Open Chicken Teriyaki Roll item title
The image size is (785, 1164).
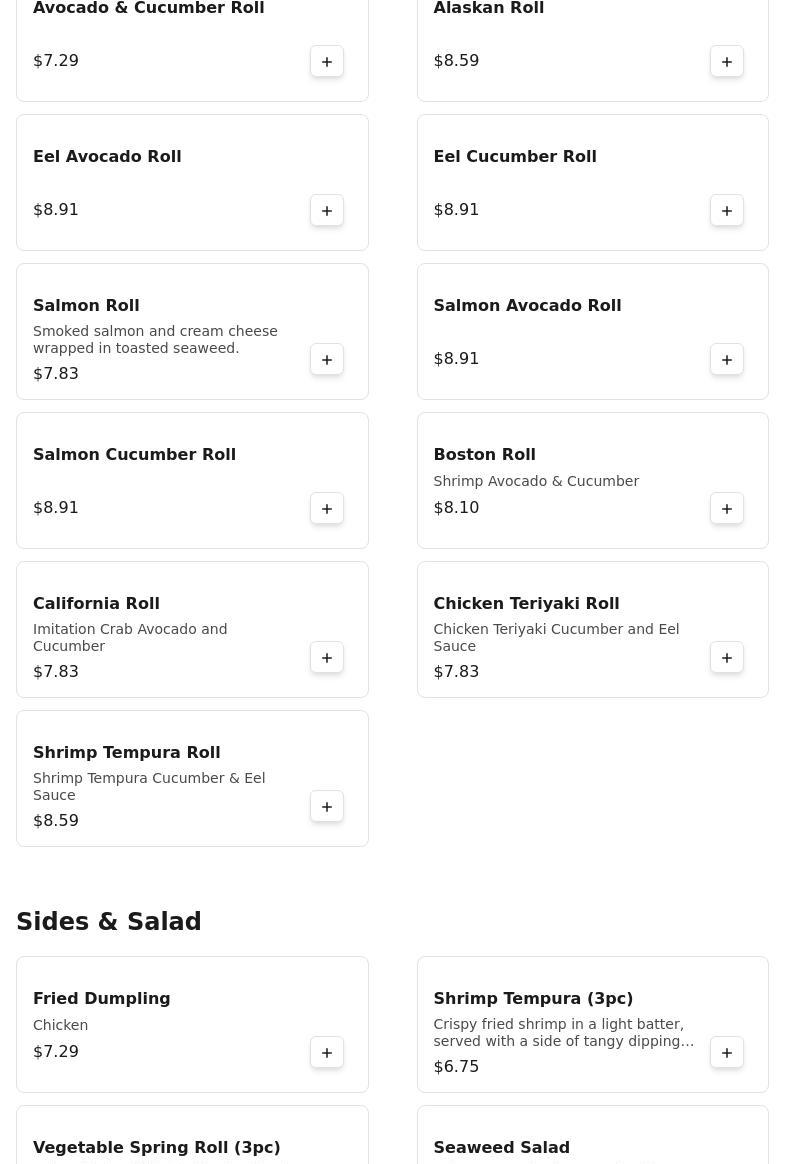tap(526, 604)
